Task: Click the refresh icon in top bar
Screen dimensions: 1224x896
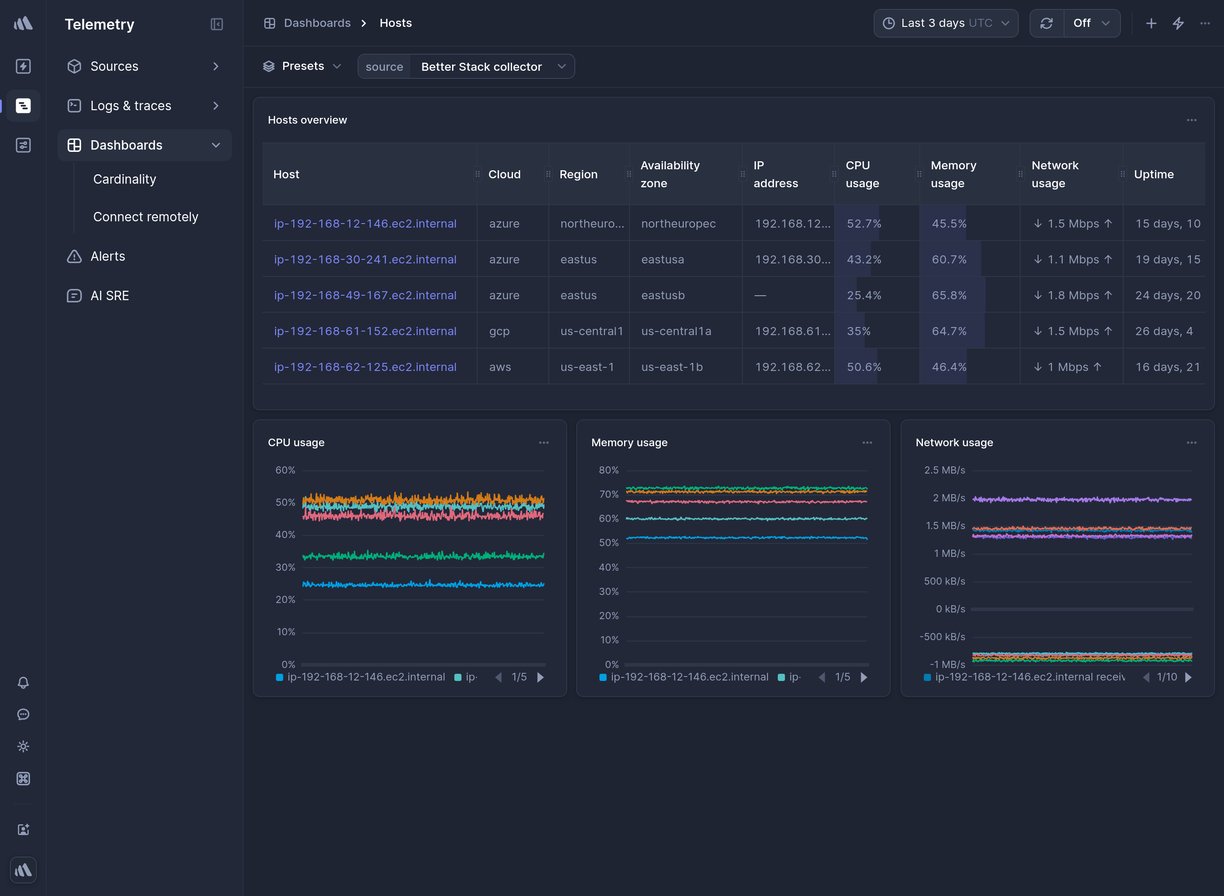Action: click(x=1046, y=23)
